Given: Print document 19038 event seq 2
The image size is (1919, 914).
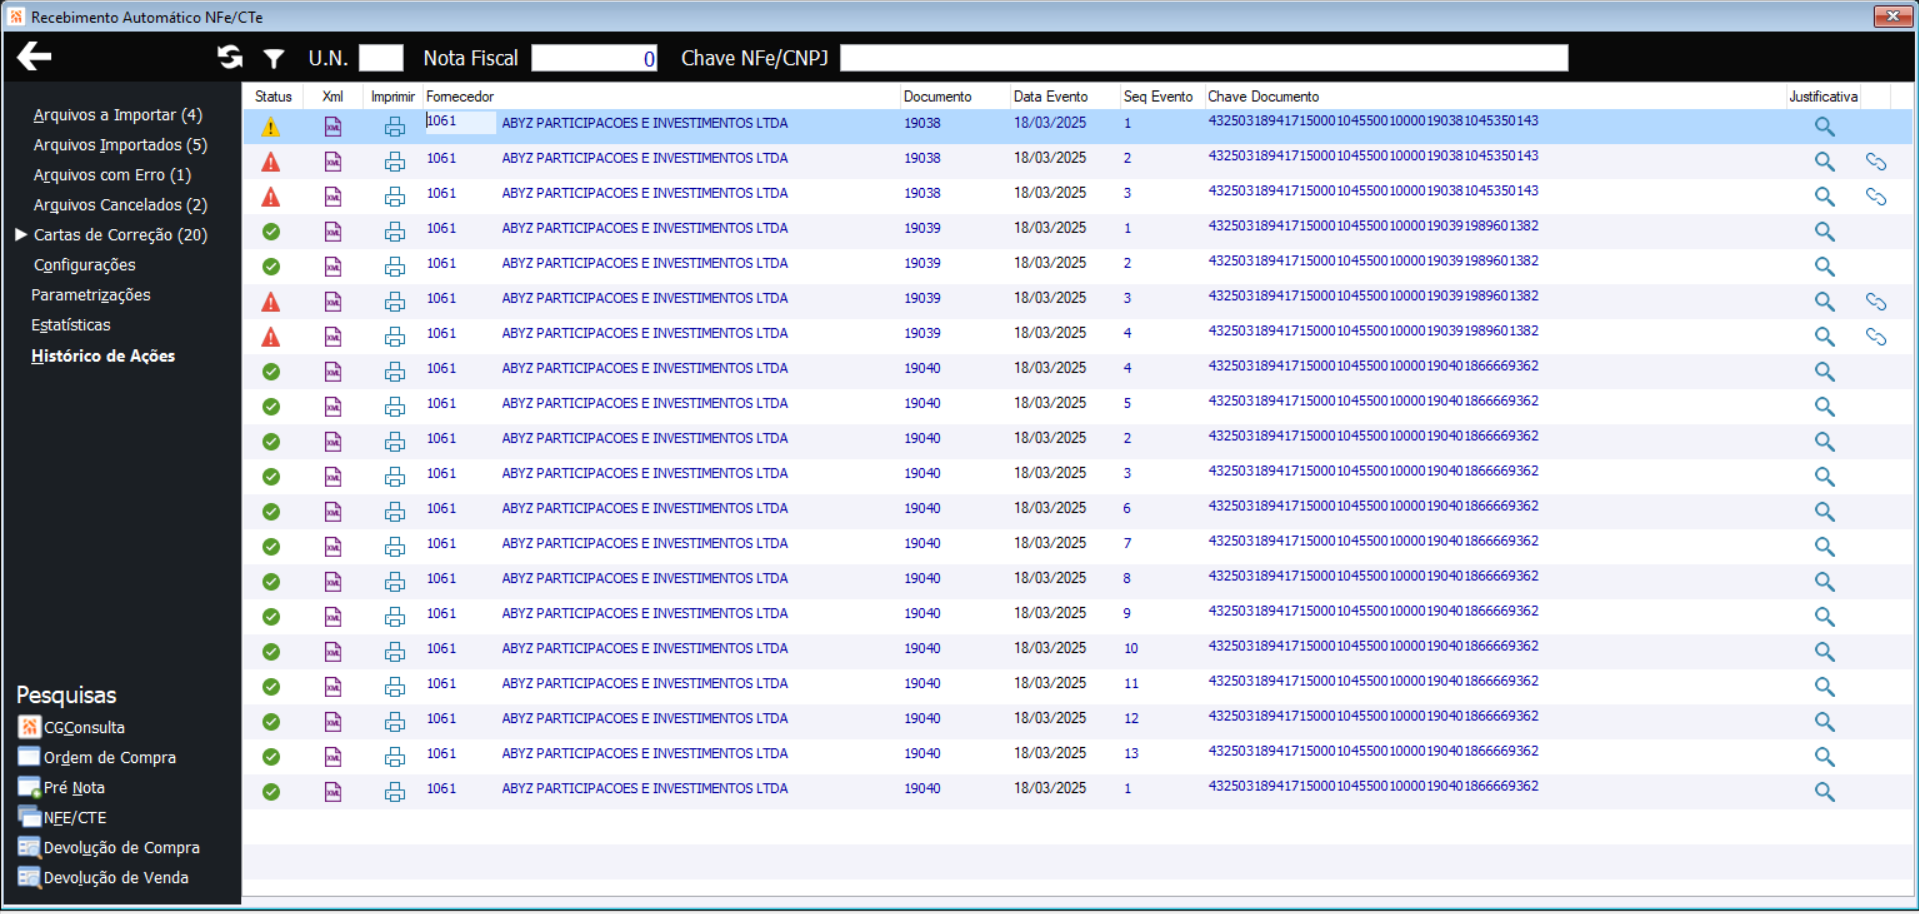Looking at the screenshot, I should point(395,161).
